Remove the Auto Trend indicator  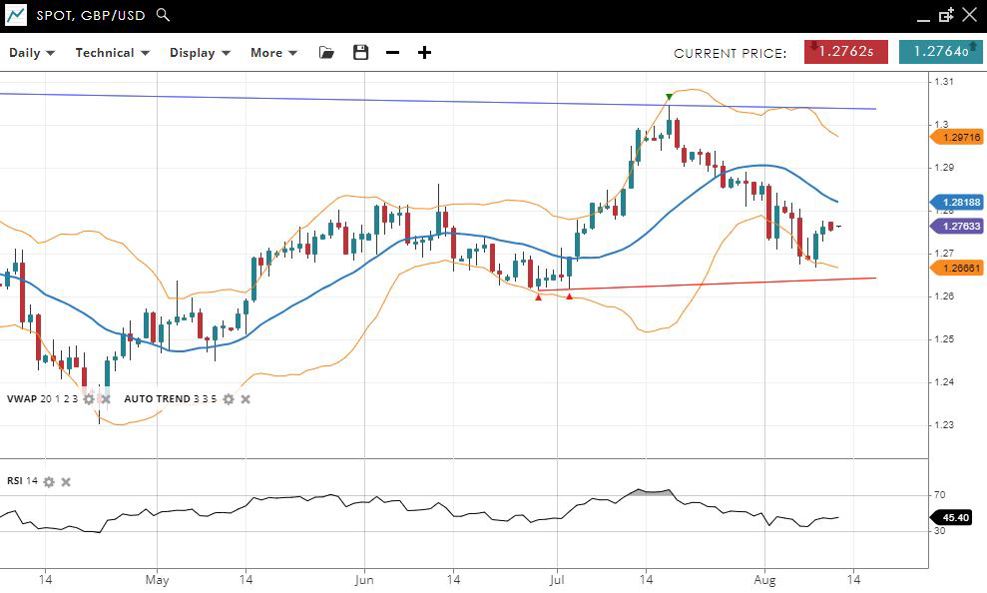pyautogui.click(x=245, y=399)
